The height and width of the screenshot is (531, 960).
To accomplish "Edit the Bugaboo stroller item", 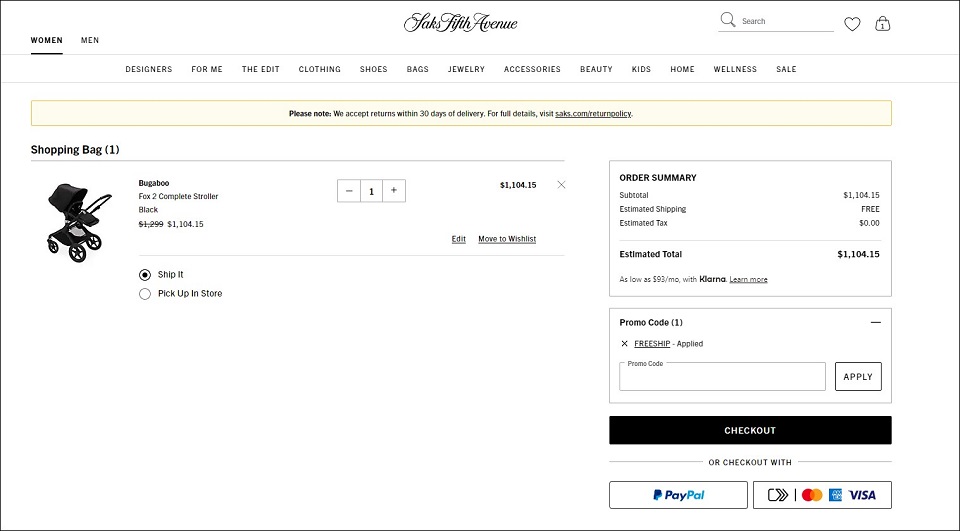I will (459, 239).
